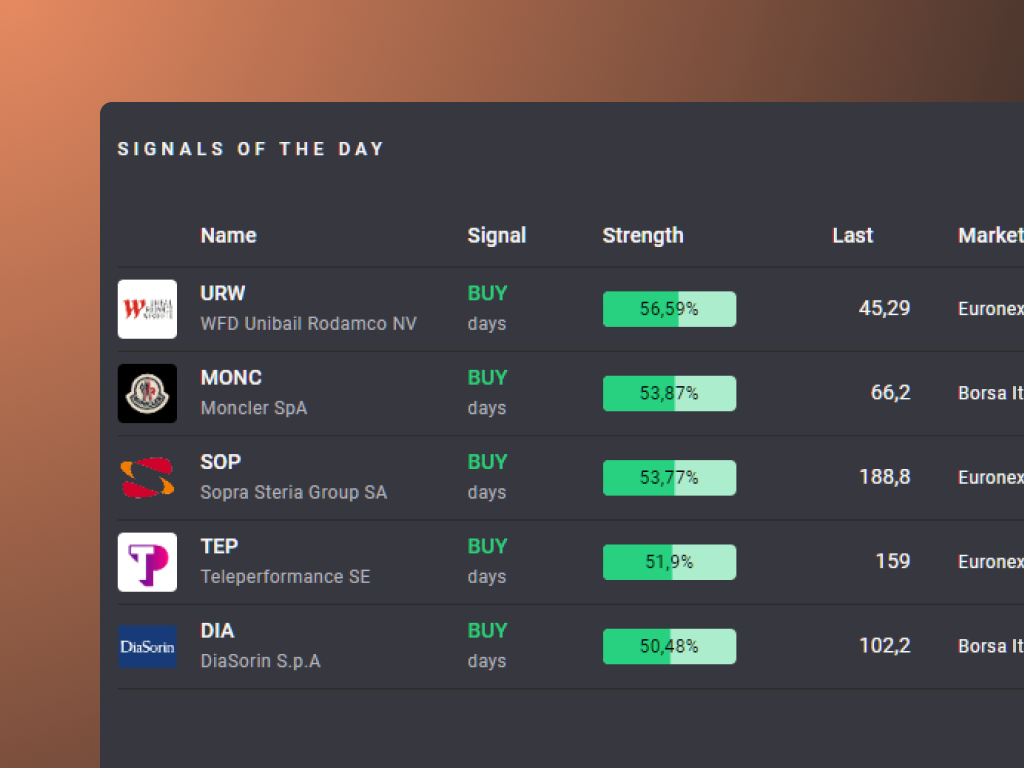
Task: Click the BUY signal for URW
Action: pos(487,293)
